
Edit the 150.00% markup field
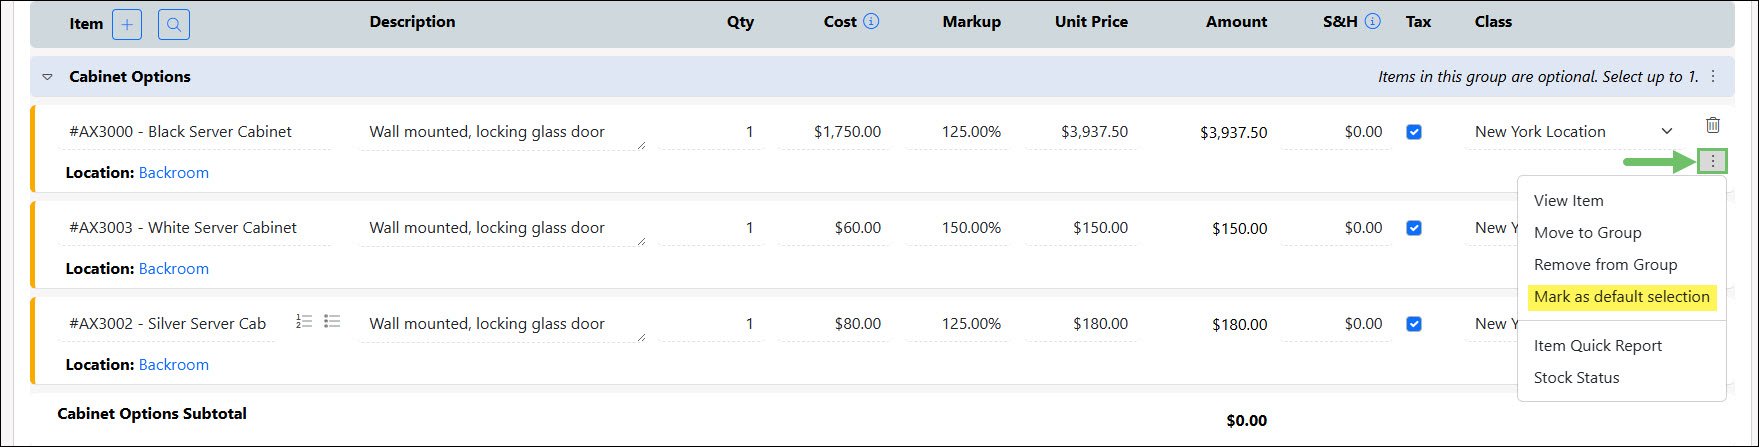(x=958, y=228)
